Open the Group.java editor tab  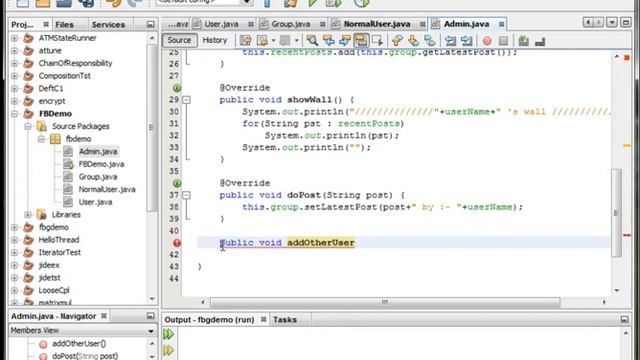tap(291, 24)
